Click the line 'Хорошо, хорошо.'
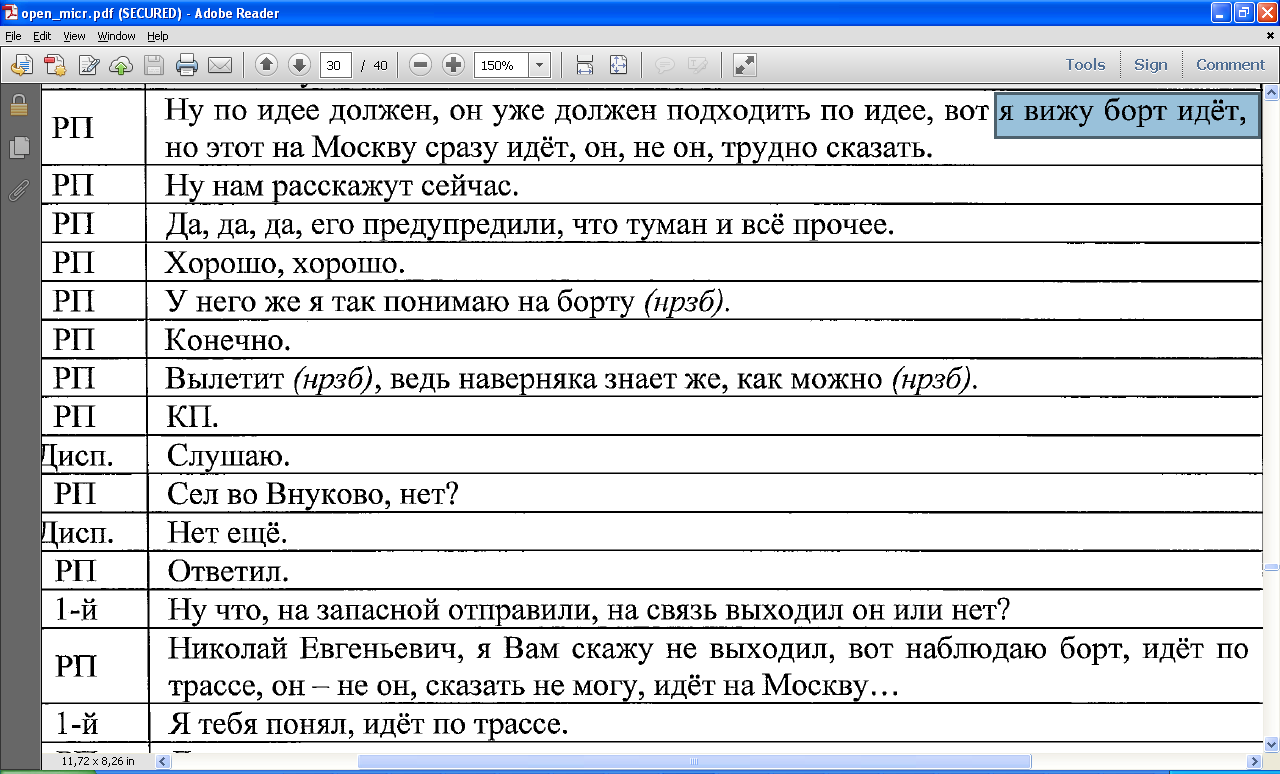1280x774 pixels. [285, 265]
